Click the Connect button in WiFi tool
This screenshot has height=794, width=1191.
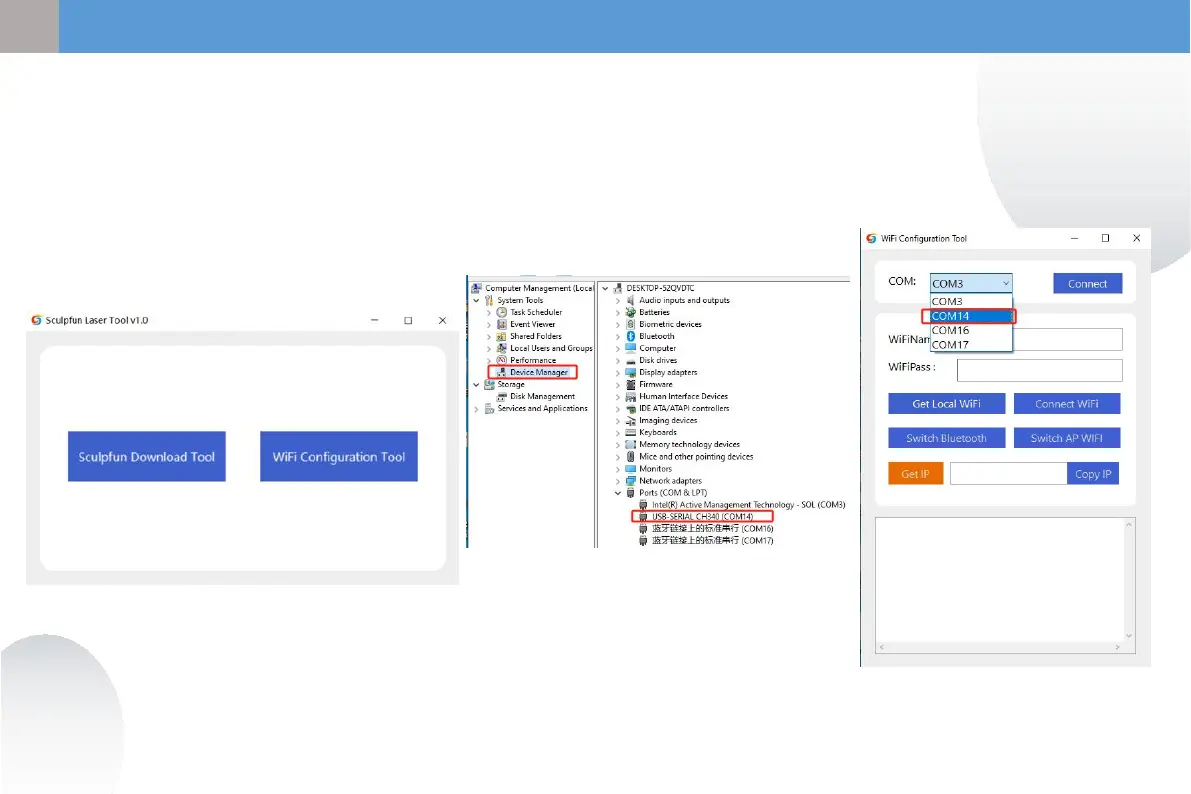point(1087,283)
